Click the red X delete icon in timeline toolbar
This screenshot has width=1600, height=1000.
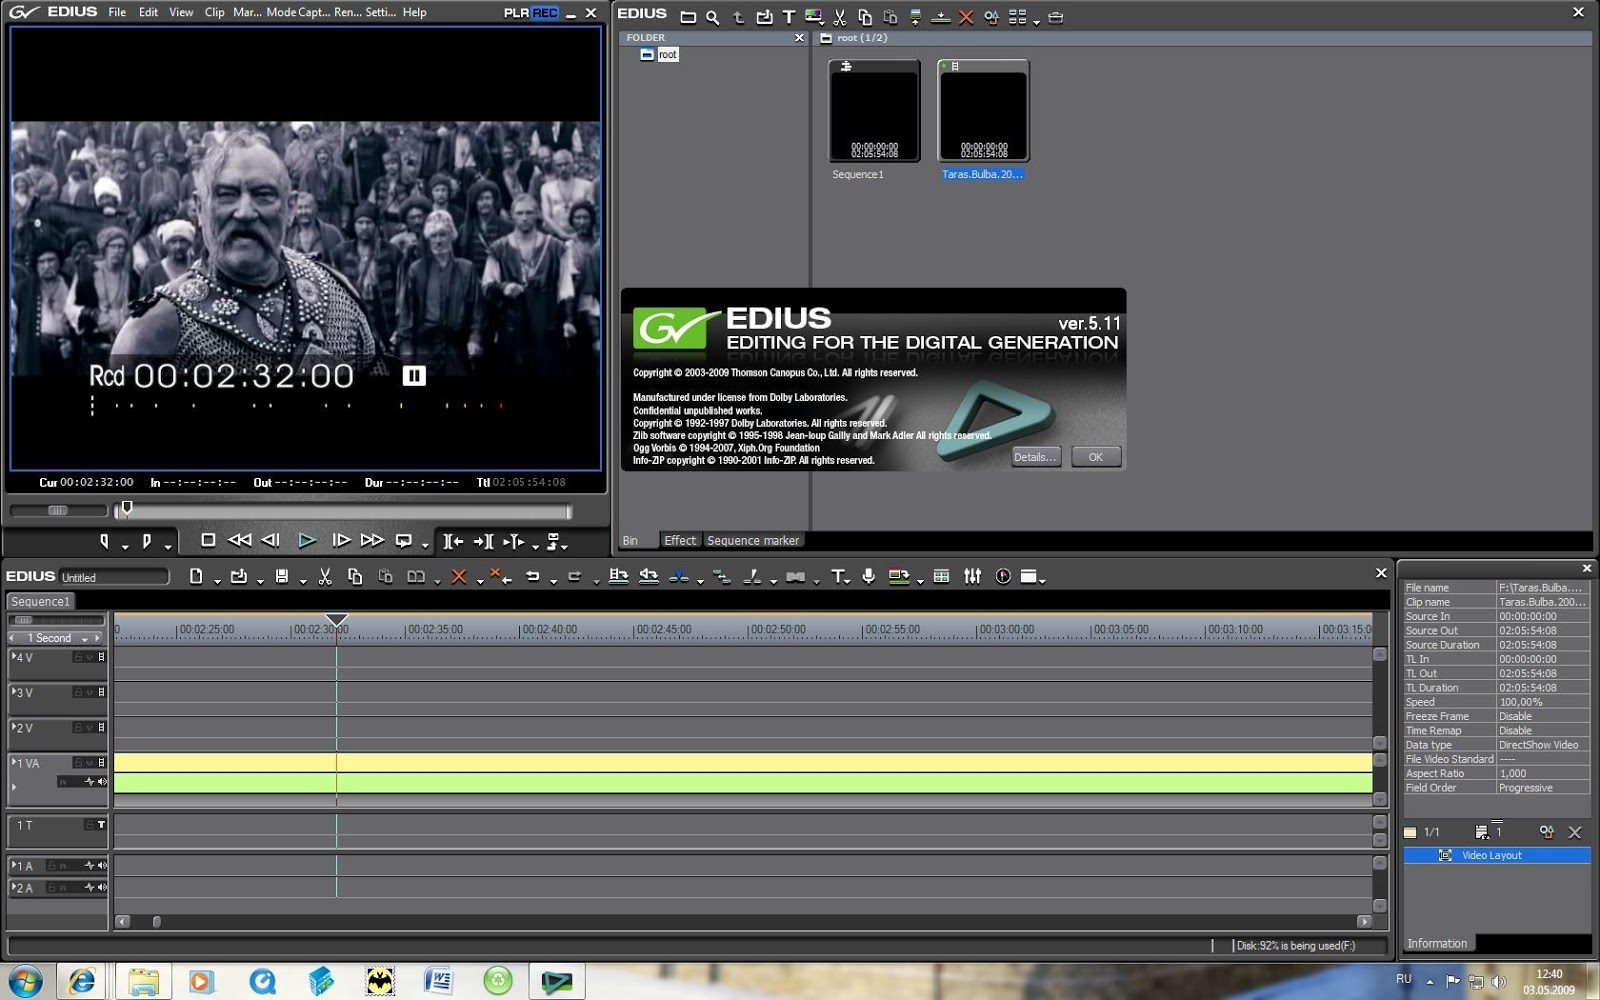click(x=459, y=576)
